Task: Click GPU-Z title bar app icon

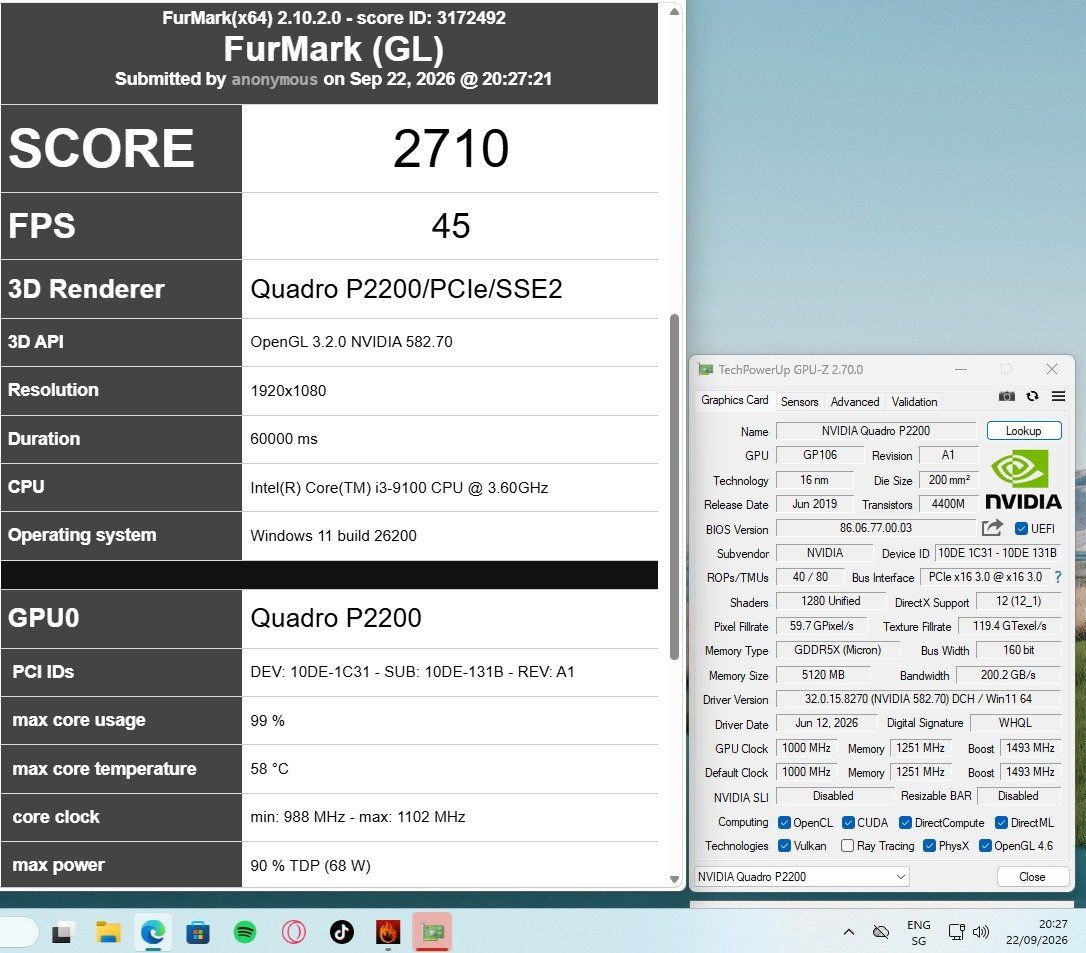Action: (705, 369)
